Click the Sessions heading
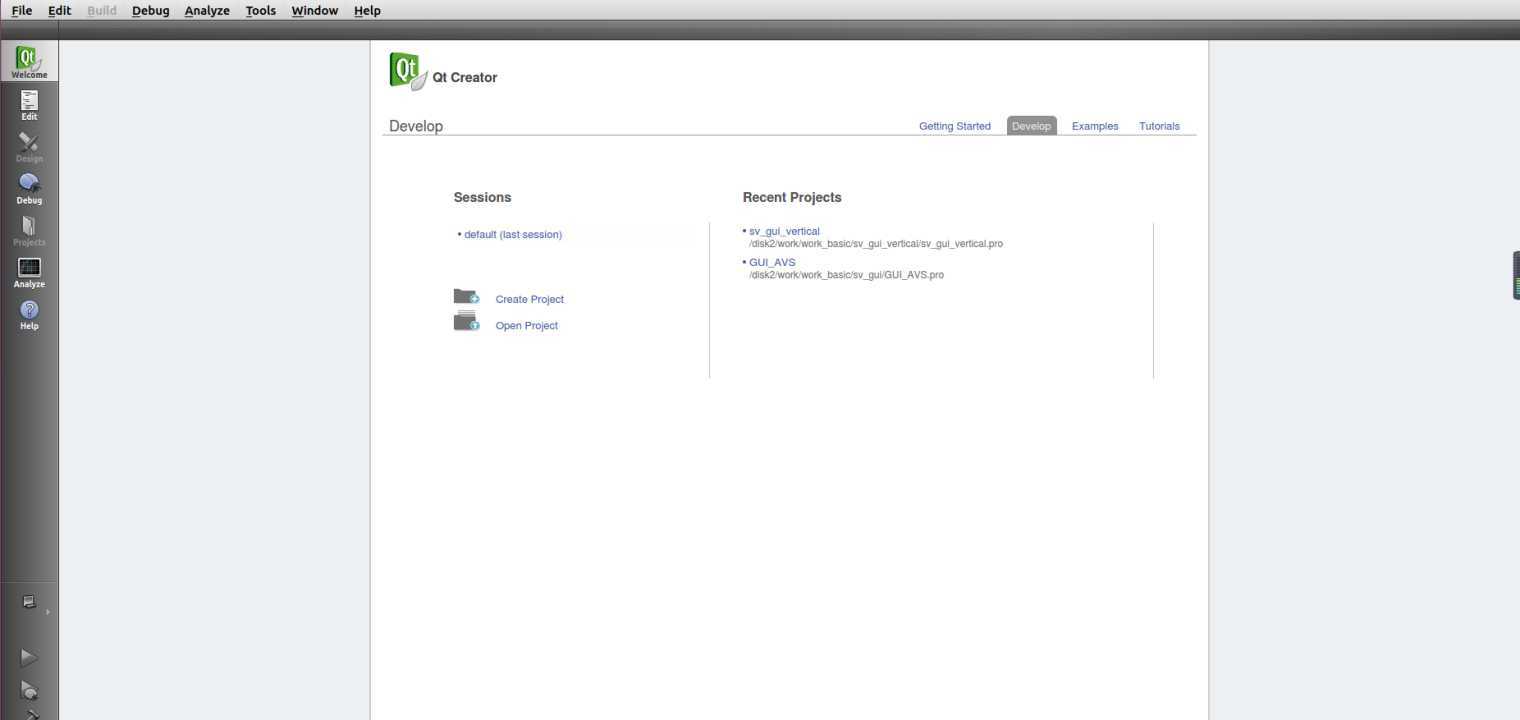Viewport: 1520px width, 720px height. click(x=482, y=197)
